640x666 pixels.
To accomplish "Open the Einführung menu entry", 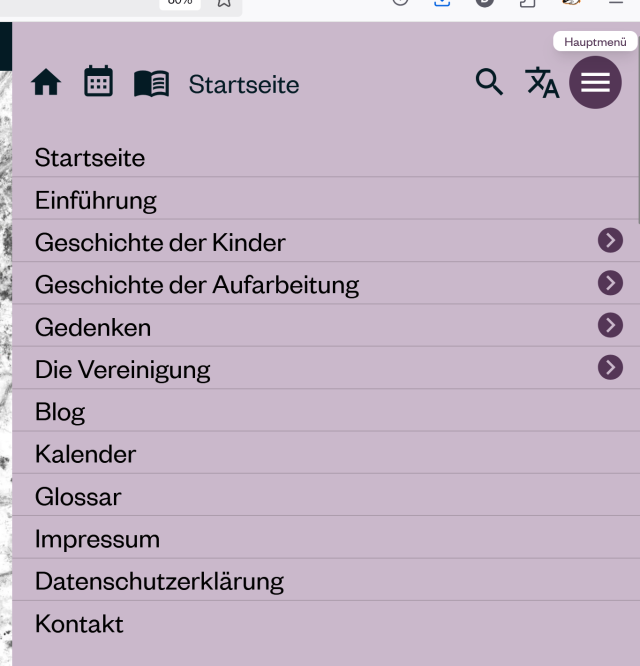I will point(96,200).
